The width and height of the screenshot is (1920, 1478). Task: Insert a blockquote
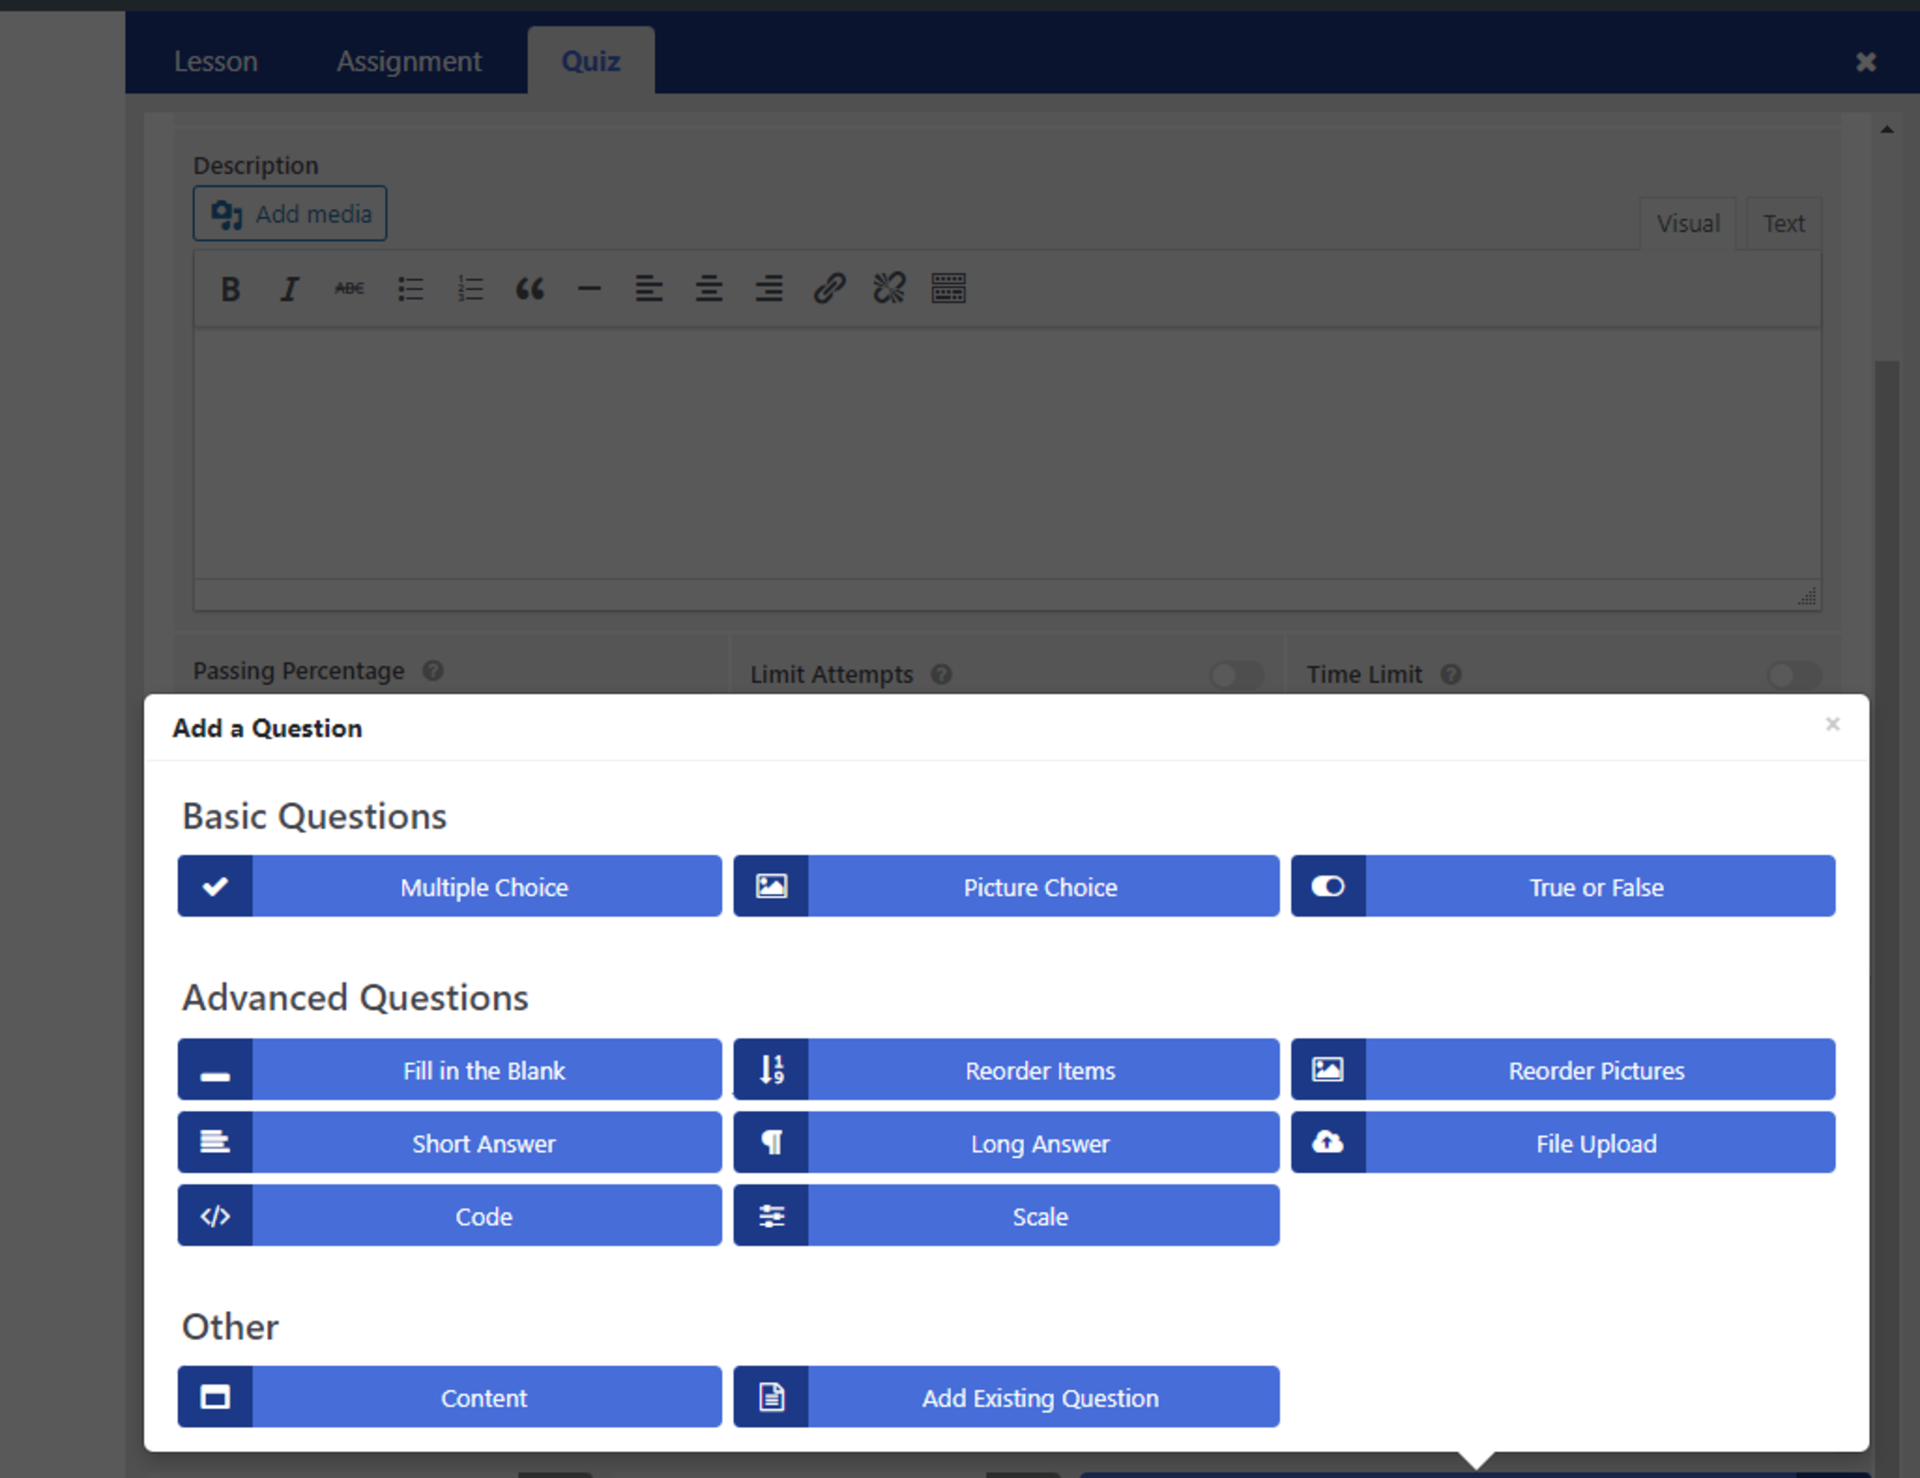530,289
